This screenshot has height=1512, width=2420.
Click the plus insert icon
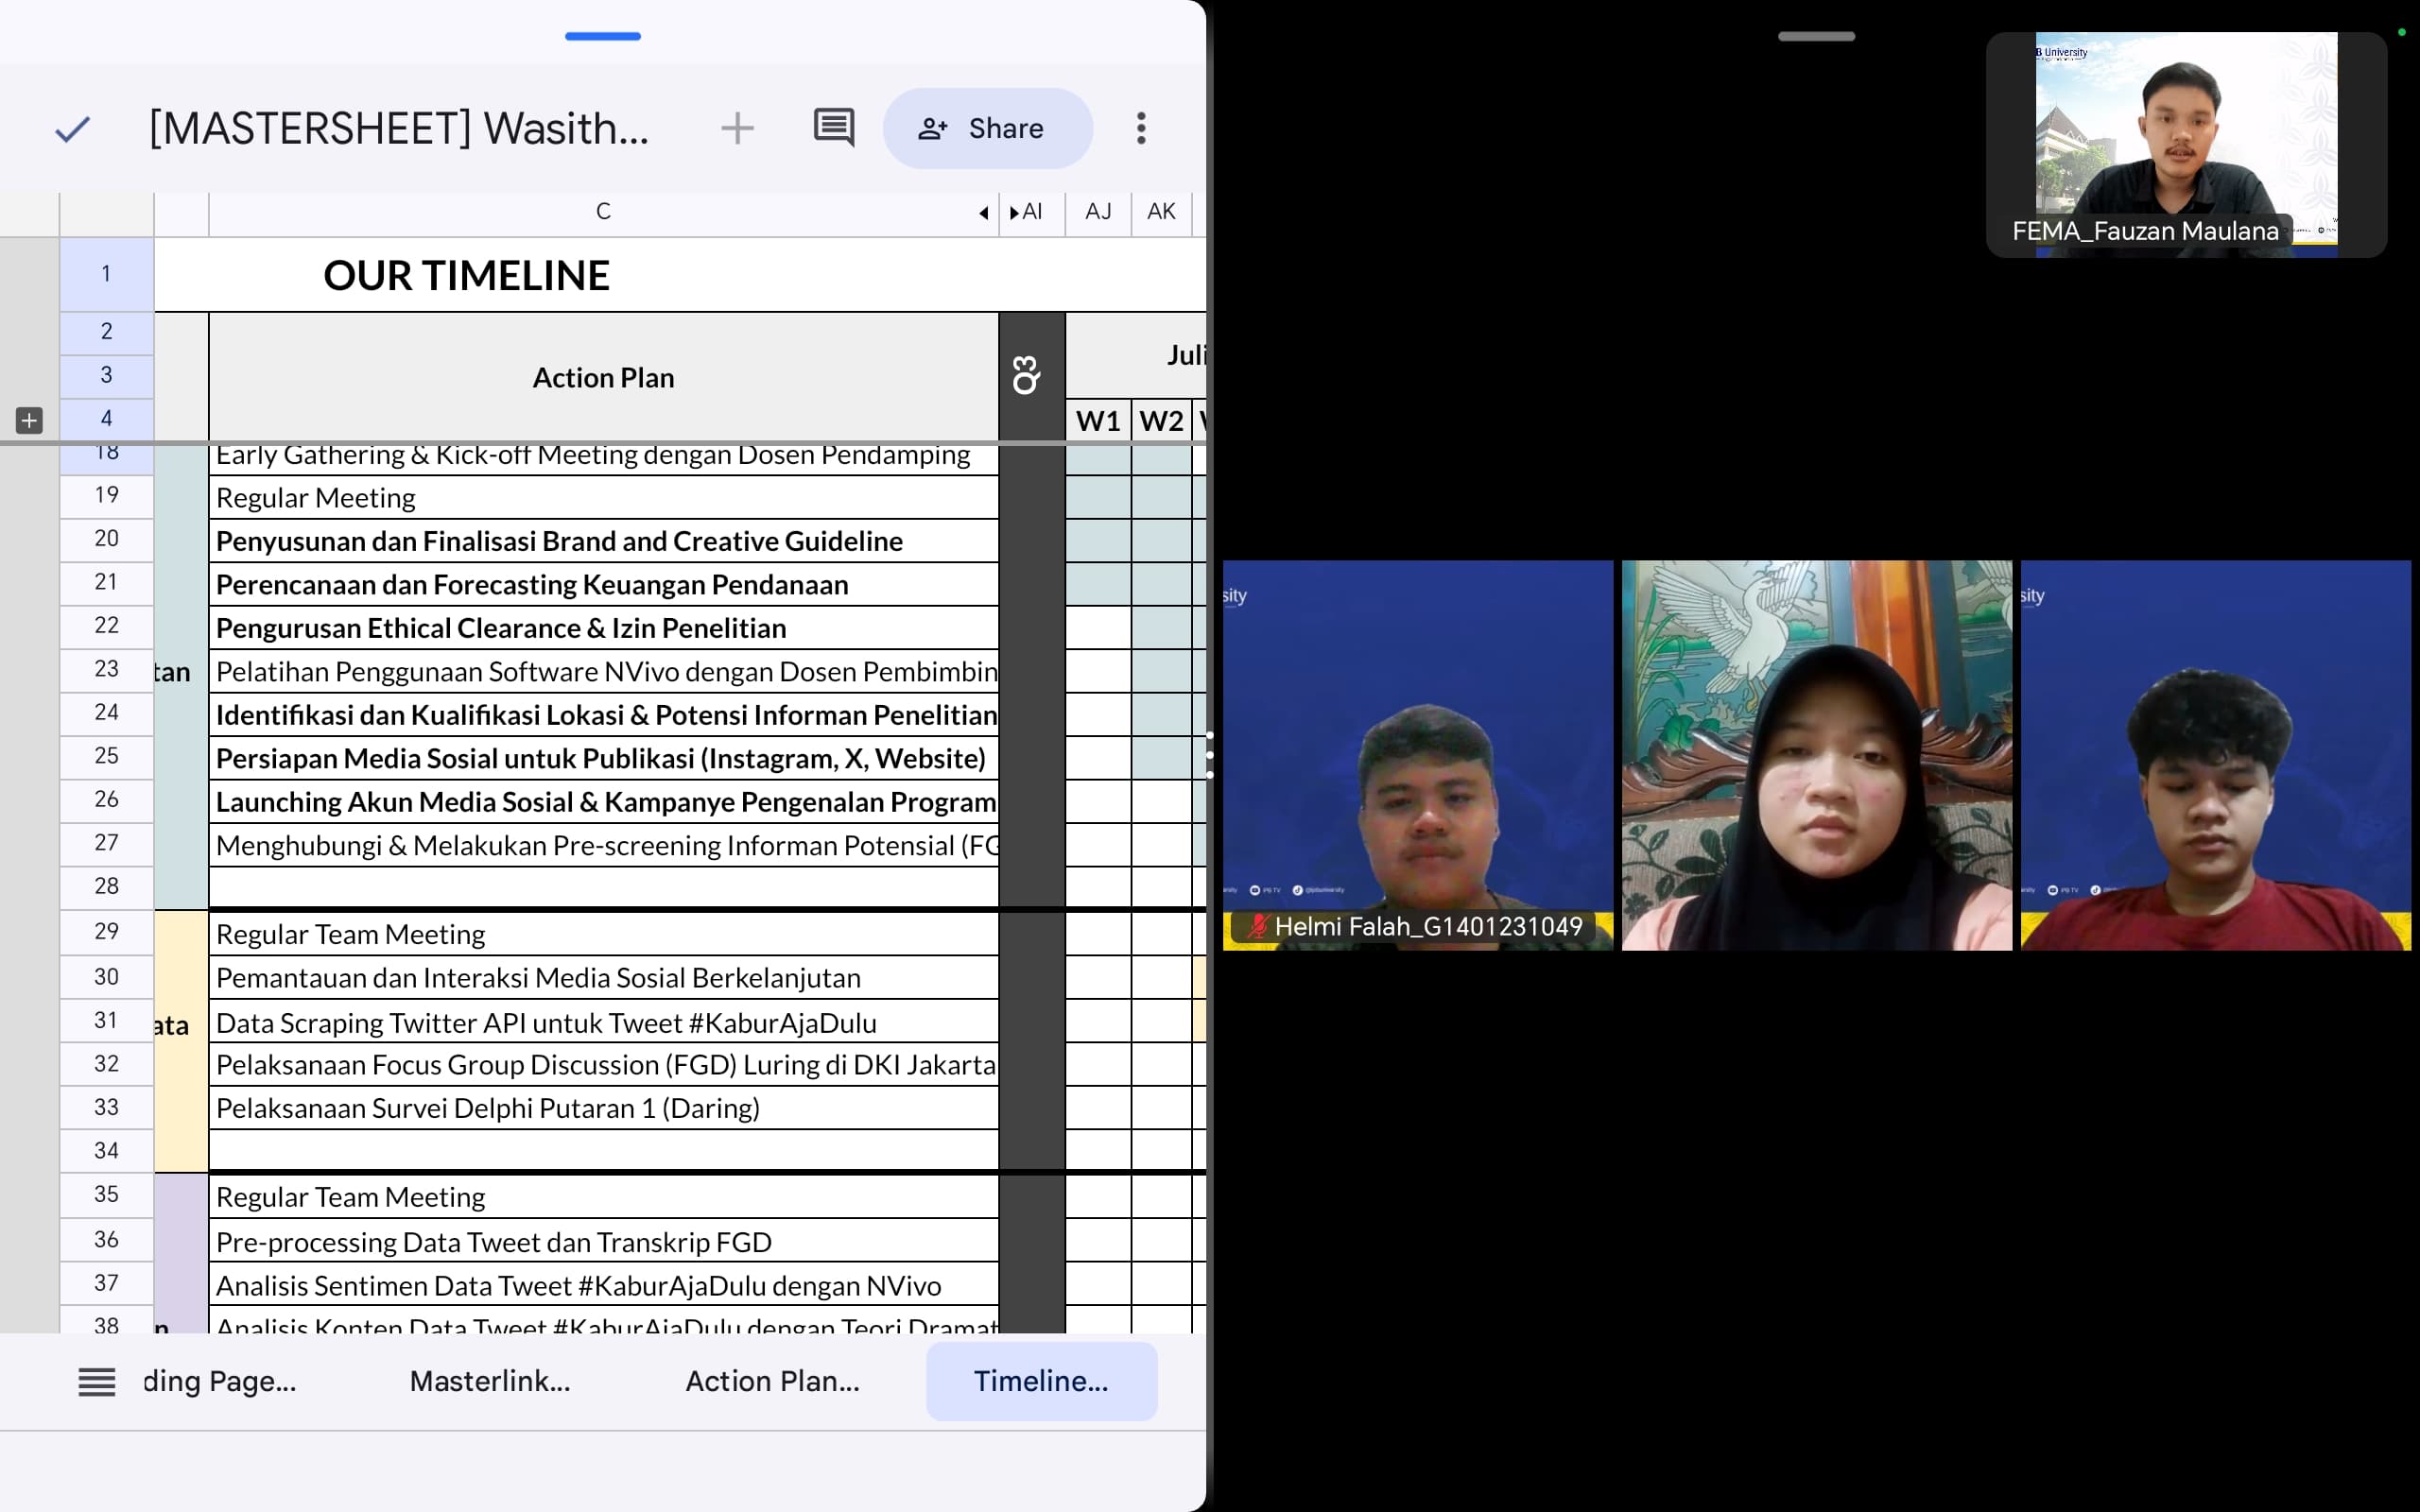coord(737,128)
